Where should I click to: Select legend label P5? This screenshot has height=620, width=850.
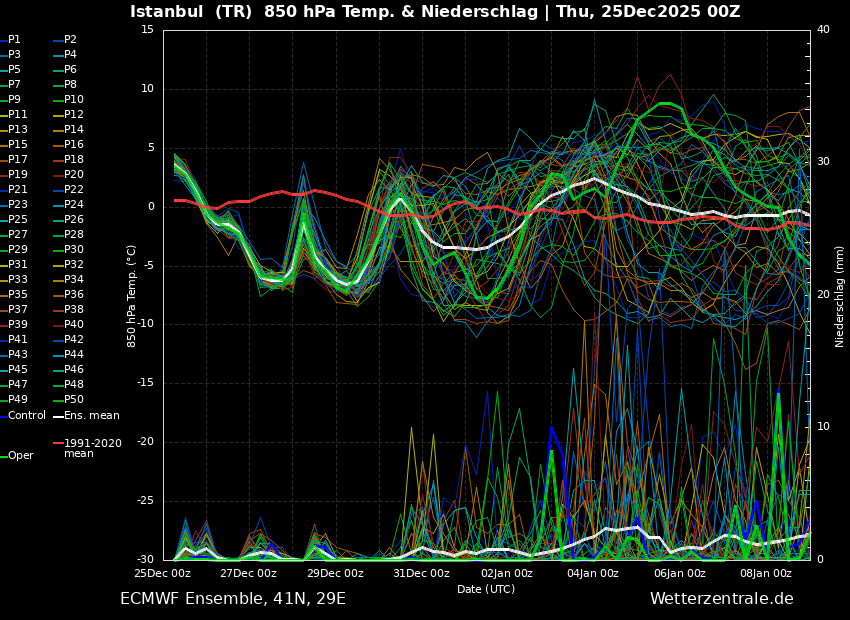(x=11, y=69)
